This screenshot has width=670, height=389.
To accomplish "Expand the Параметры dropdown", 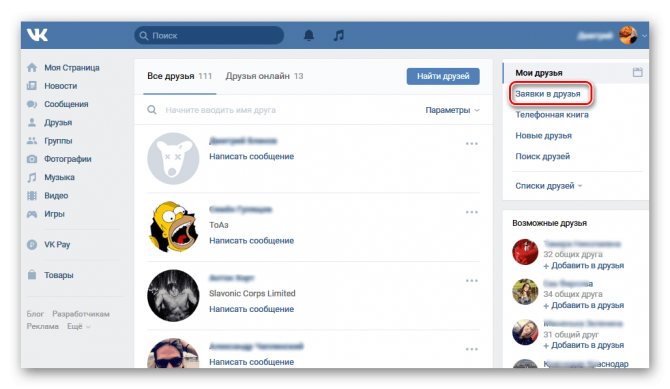I will click(x=452, y=110).
